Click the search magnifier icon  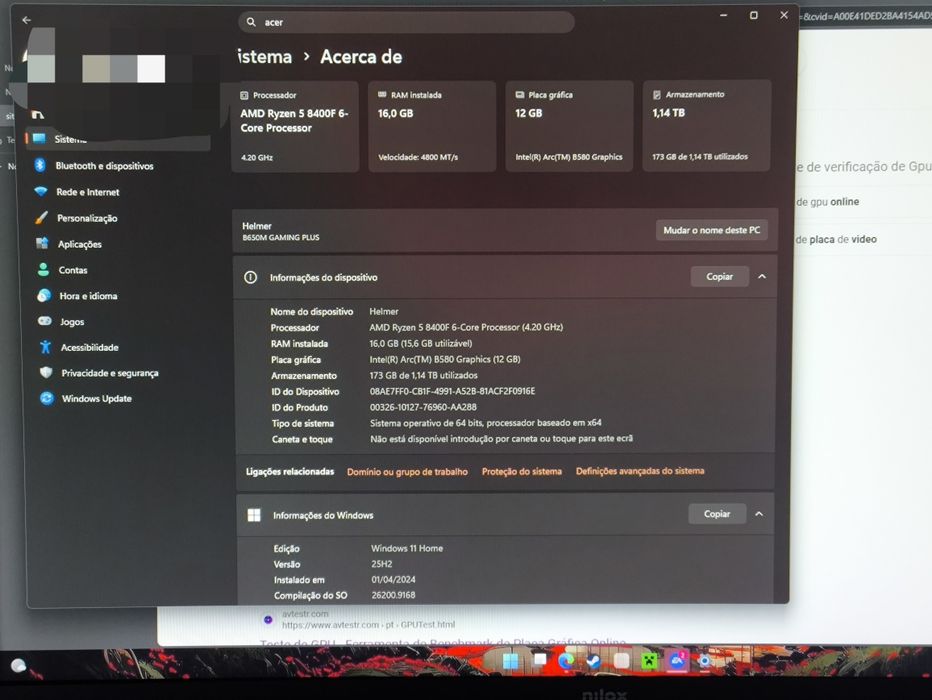pos(251,22)
